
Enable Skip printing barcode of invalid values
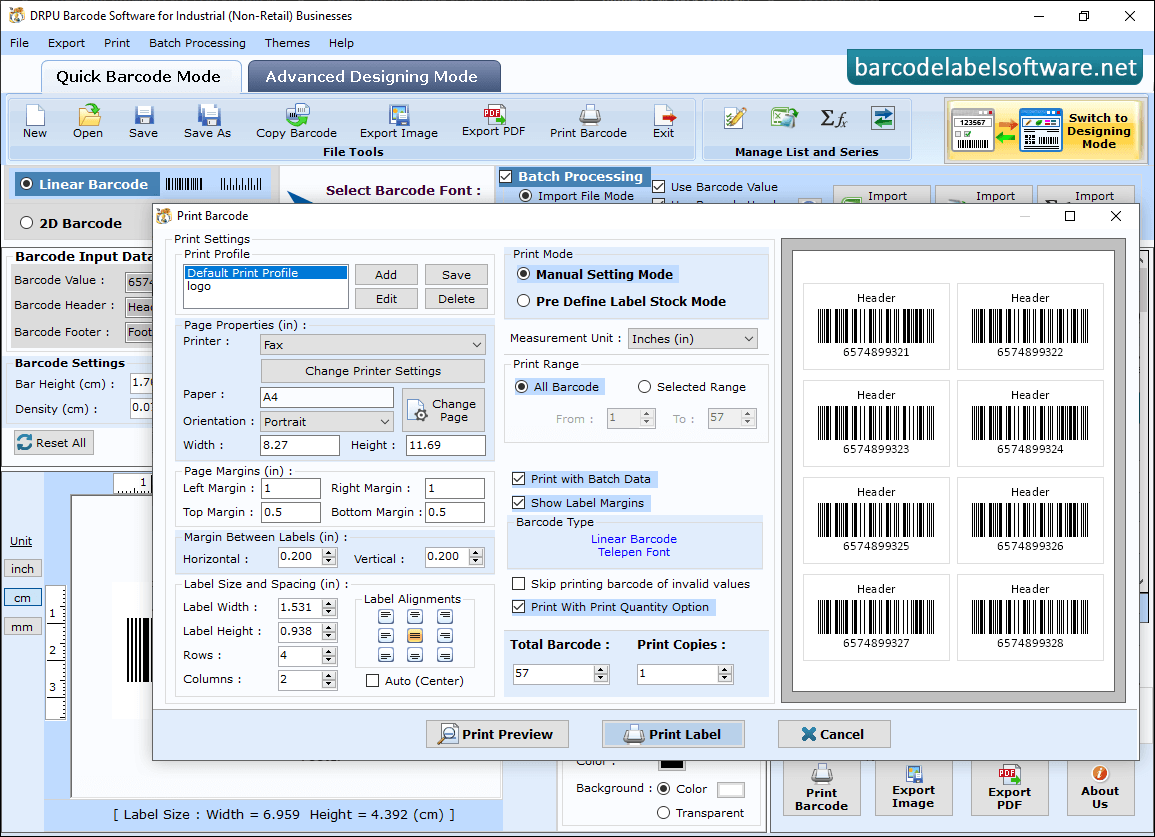coord(519,584)
